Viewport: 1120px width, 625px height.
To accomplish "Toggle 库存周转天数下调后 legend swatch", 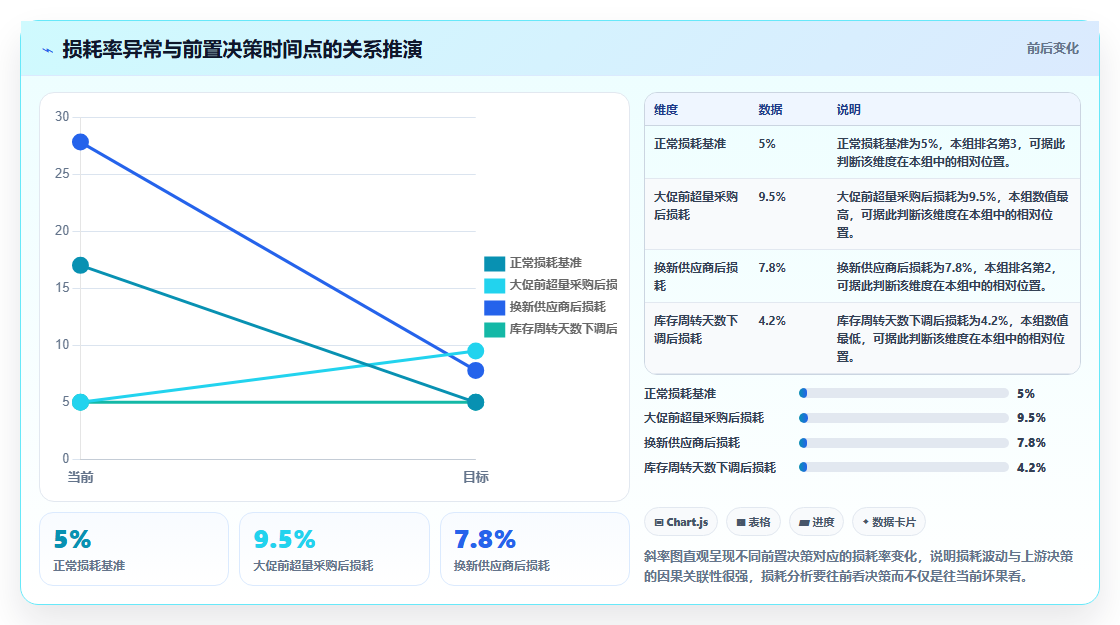I will click(x=494, y=329).
